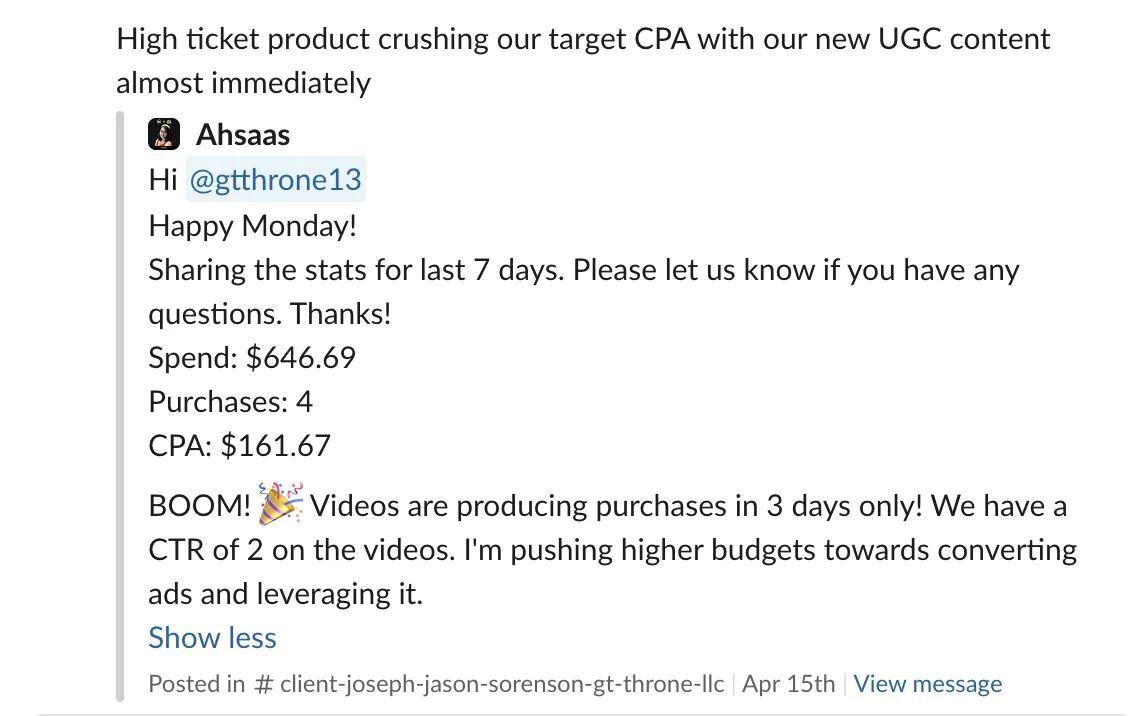Click the 'Happy Monday!' line
The image size is (1128, 716).
pos(253,225)
